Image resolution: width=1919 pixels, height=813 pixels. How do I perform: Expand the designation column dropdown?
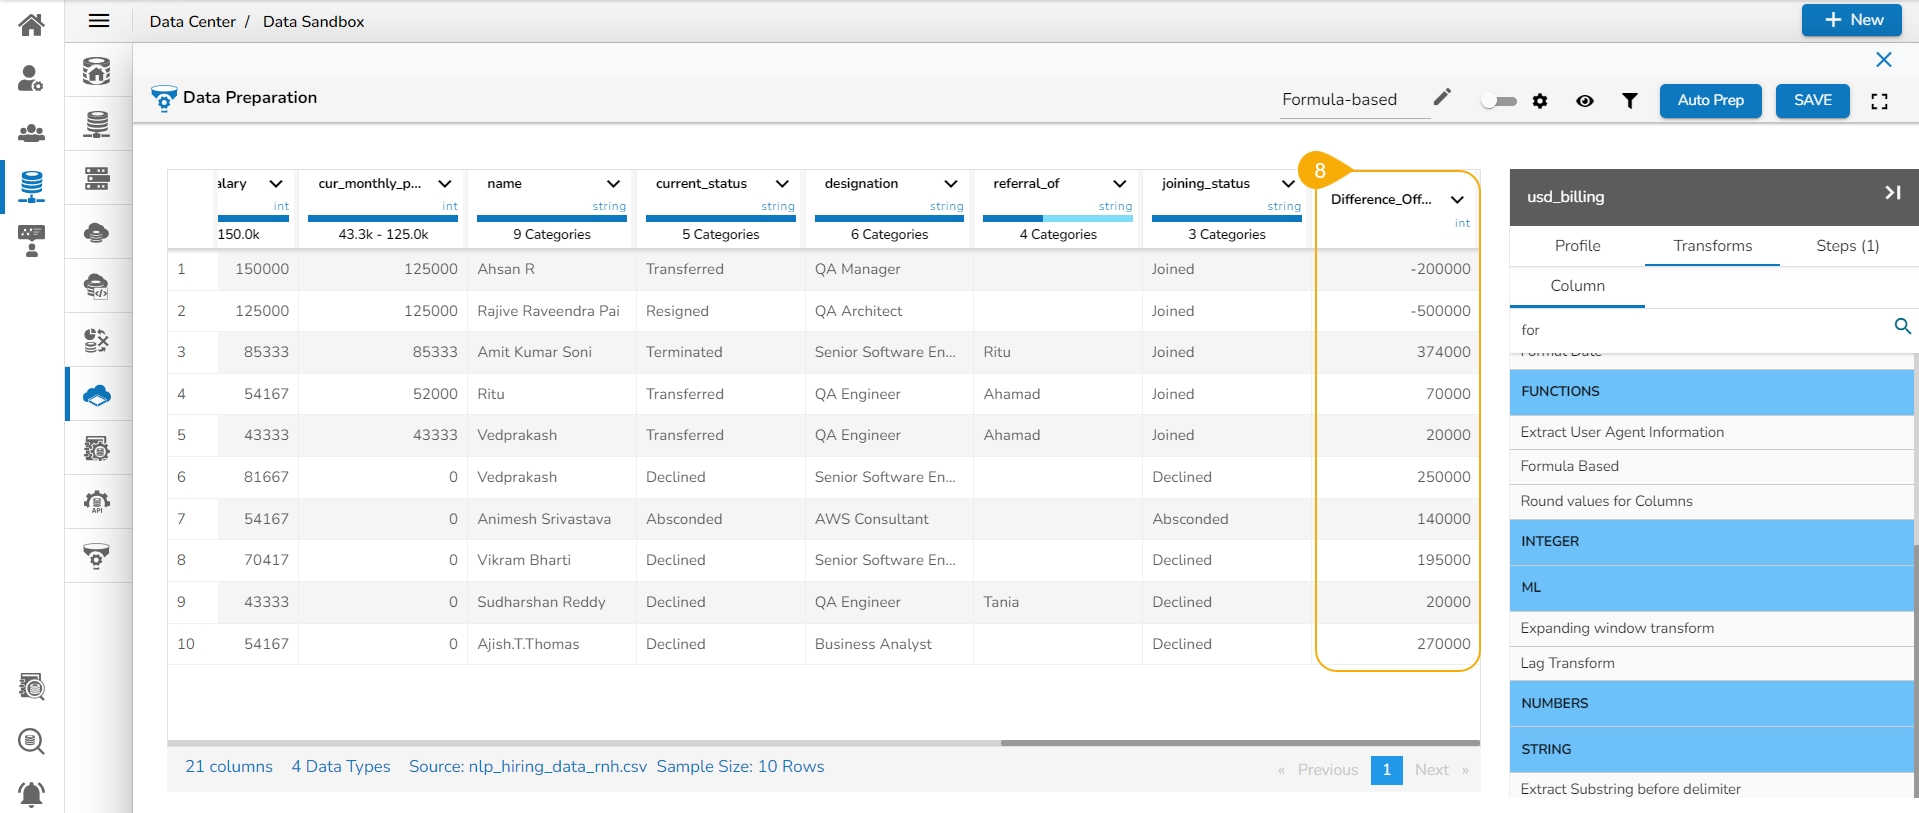pos(950,184)
